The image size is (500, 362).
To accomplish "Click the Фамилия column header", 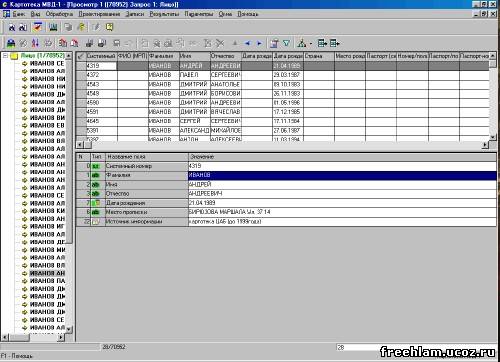I will click(x=164, y=56).
